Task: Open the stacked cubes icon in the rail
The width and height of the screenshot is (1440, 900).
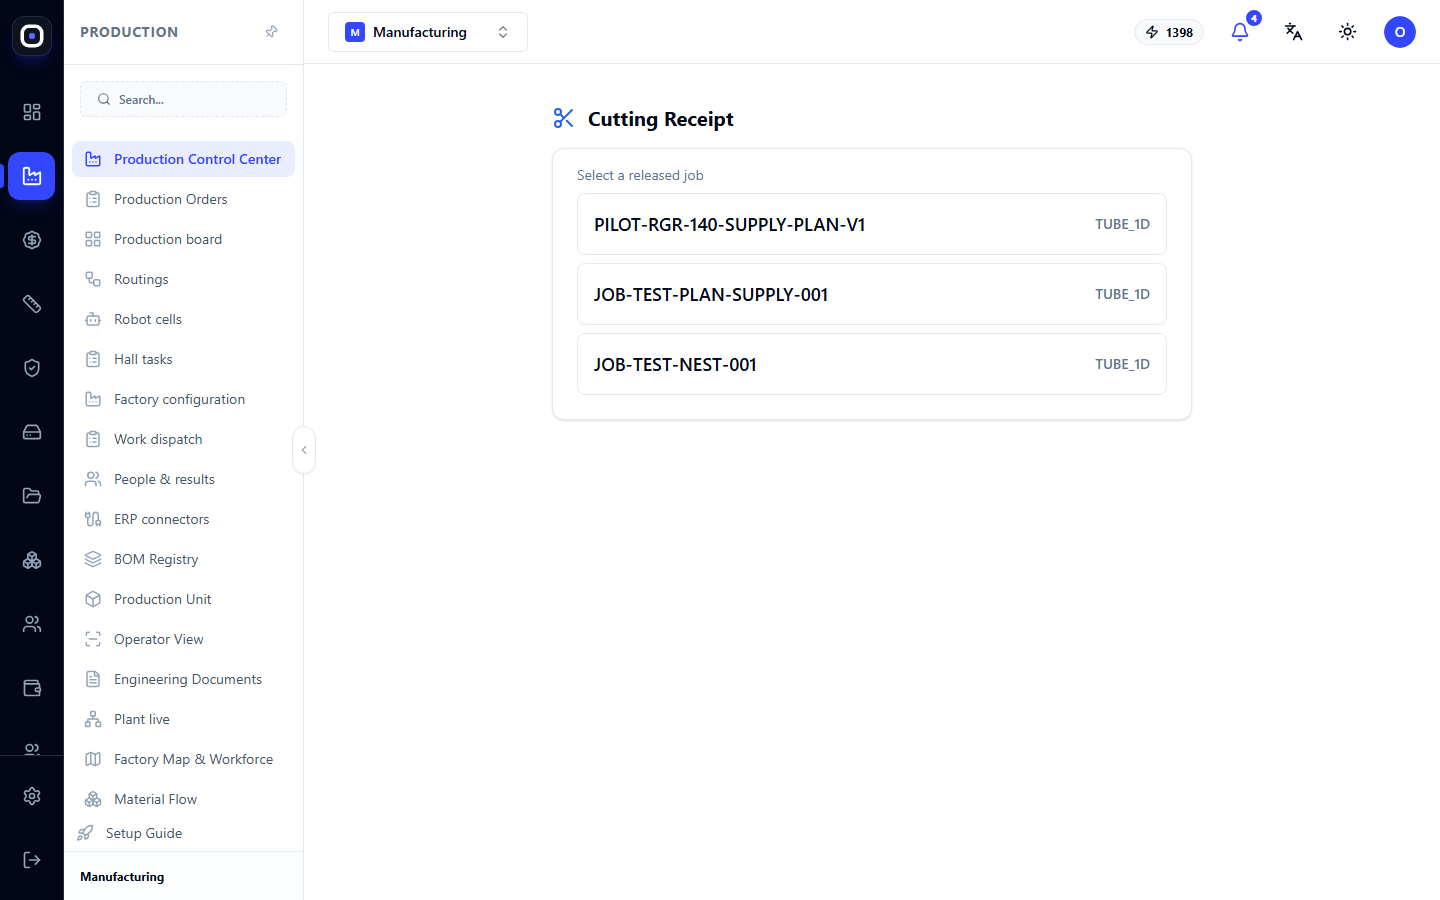Action: [x=32, y=560]
